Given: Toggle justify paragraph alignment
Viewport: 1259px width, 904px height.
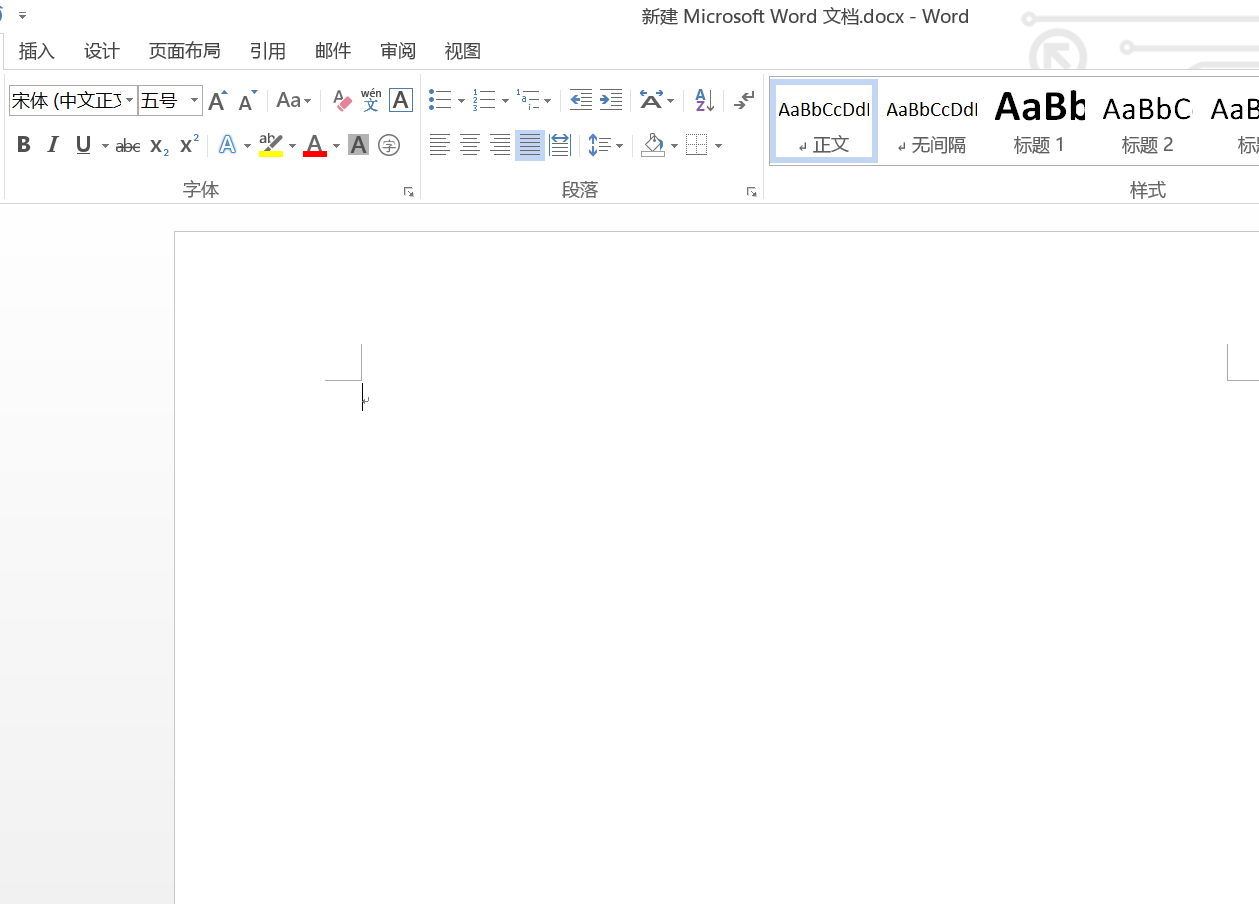Looking at the screenshot, I should [530, 146].
